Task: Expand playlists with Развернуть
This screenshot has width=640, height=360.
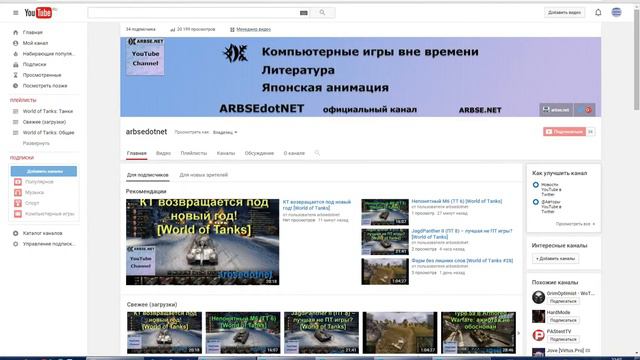Action: tap(36, 143)
